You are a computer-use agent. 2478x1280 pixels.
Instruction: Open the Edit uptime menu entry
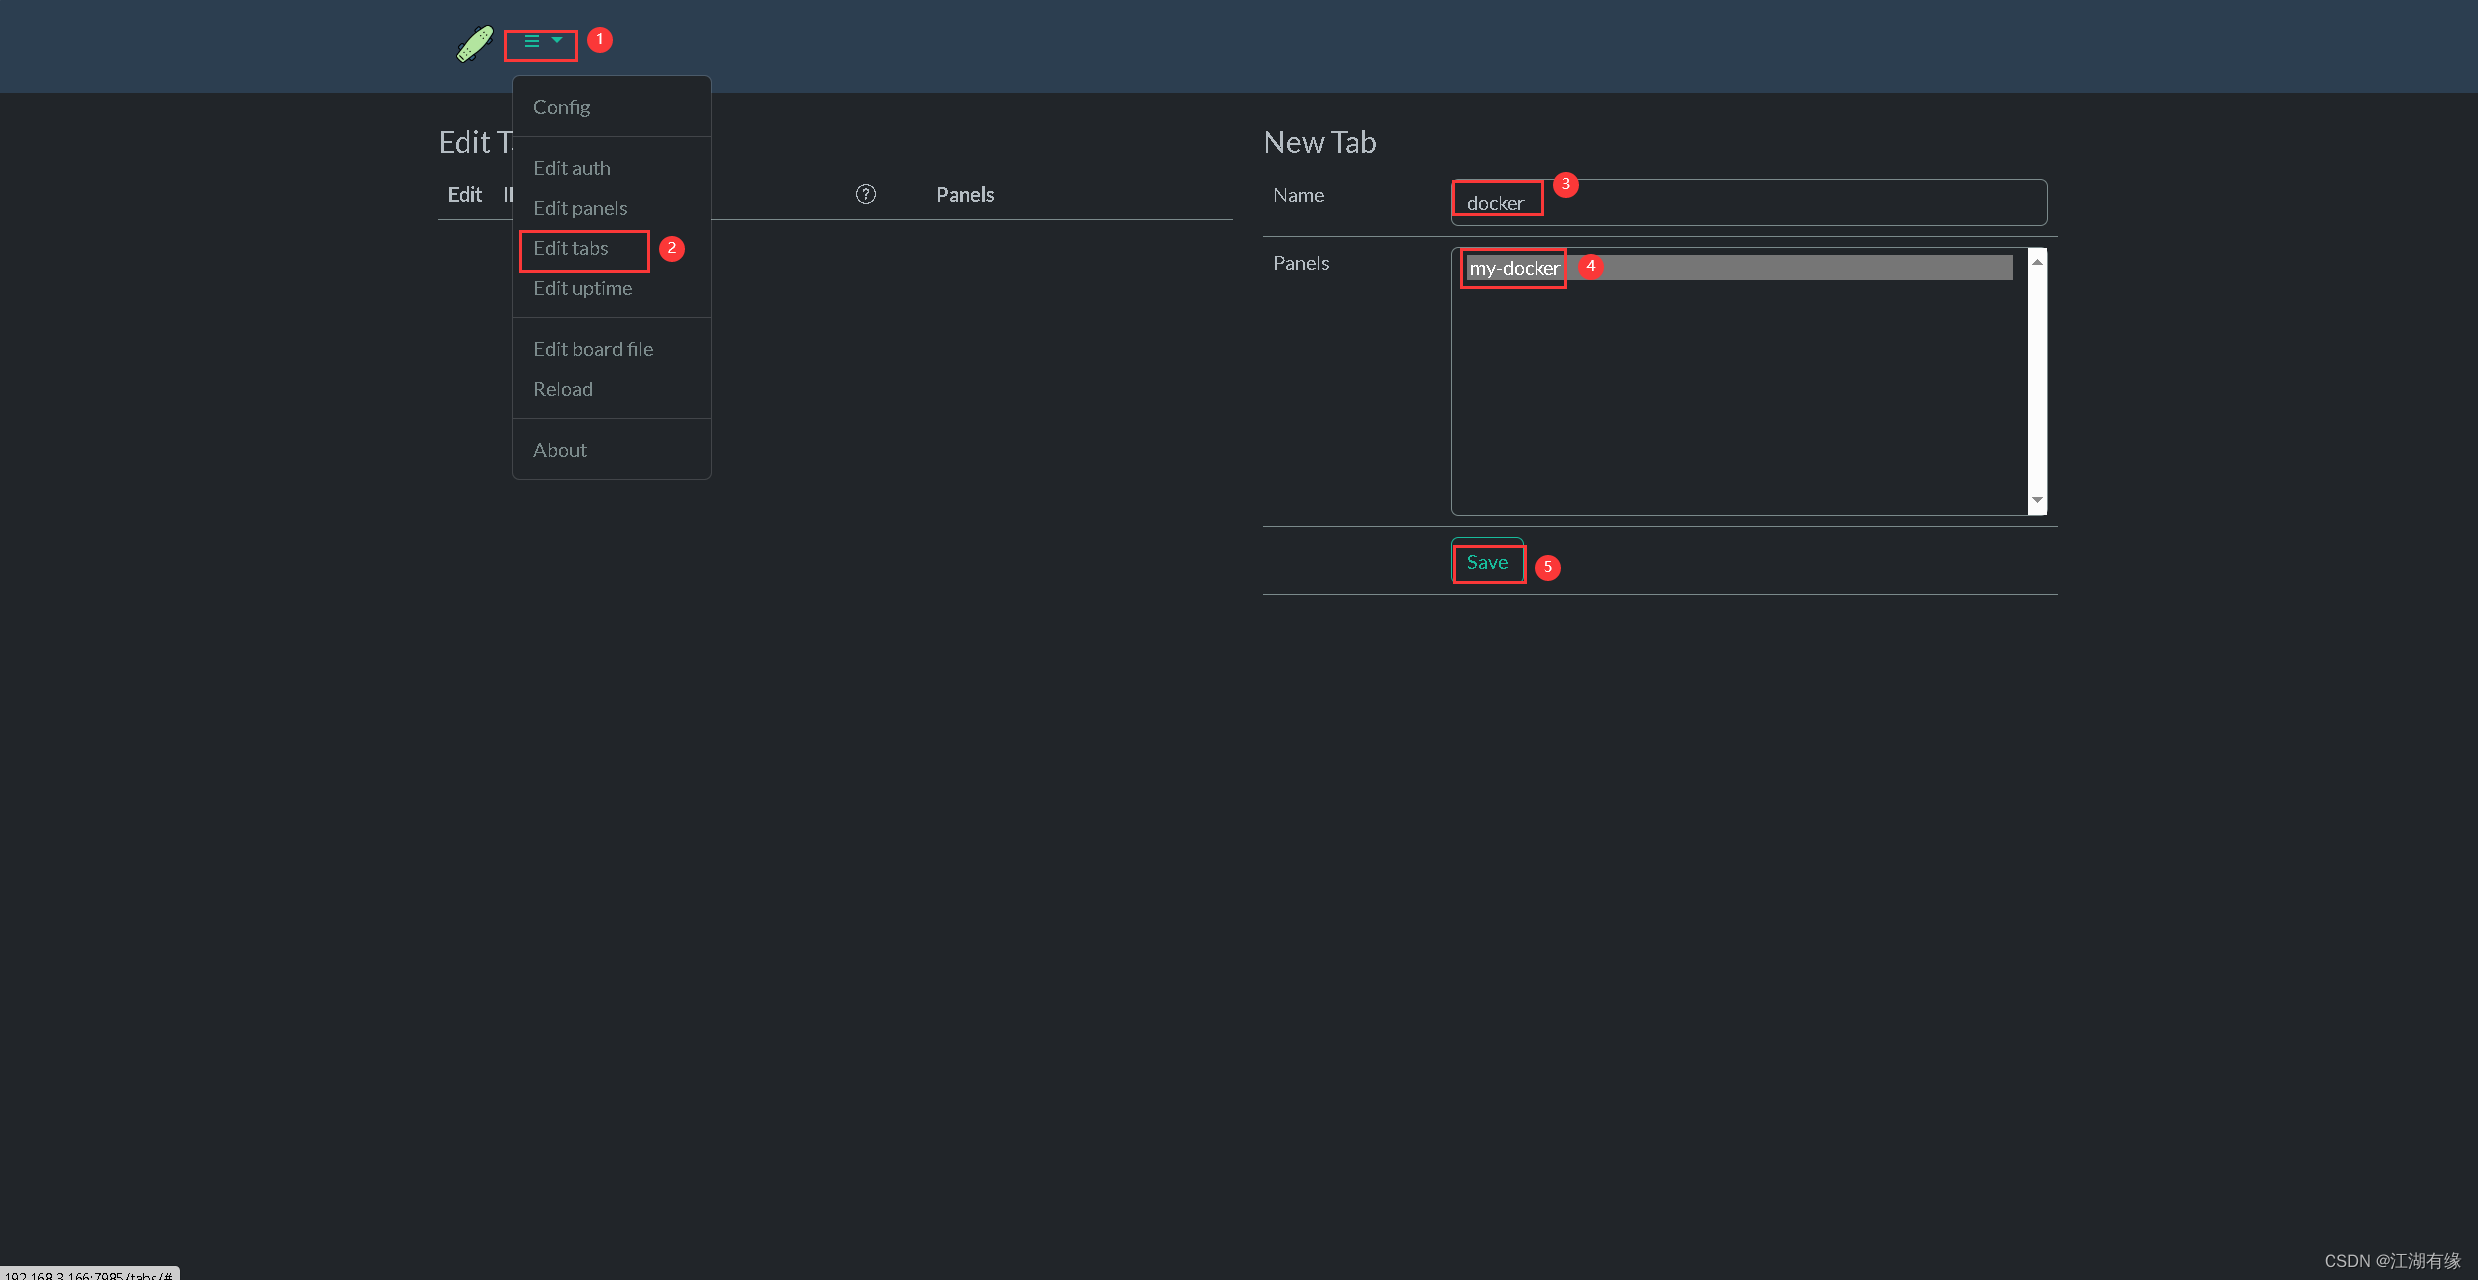(582, 288)
